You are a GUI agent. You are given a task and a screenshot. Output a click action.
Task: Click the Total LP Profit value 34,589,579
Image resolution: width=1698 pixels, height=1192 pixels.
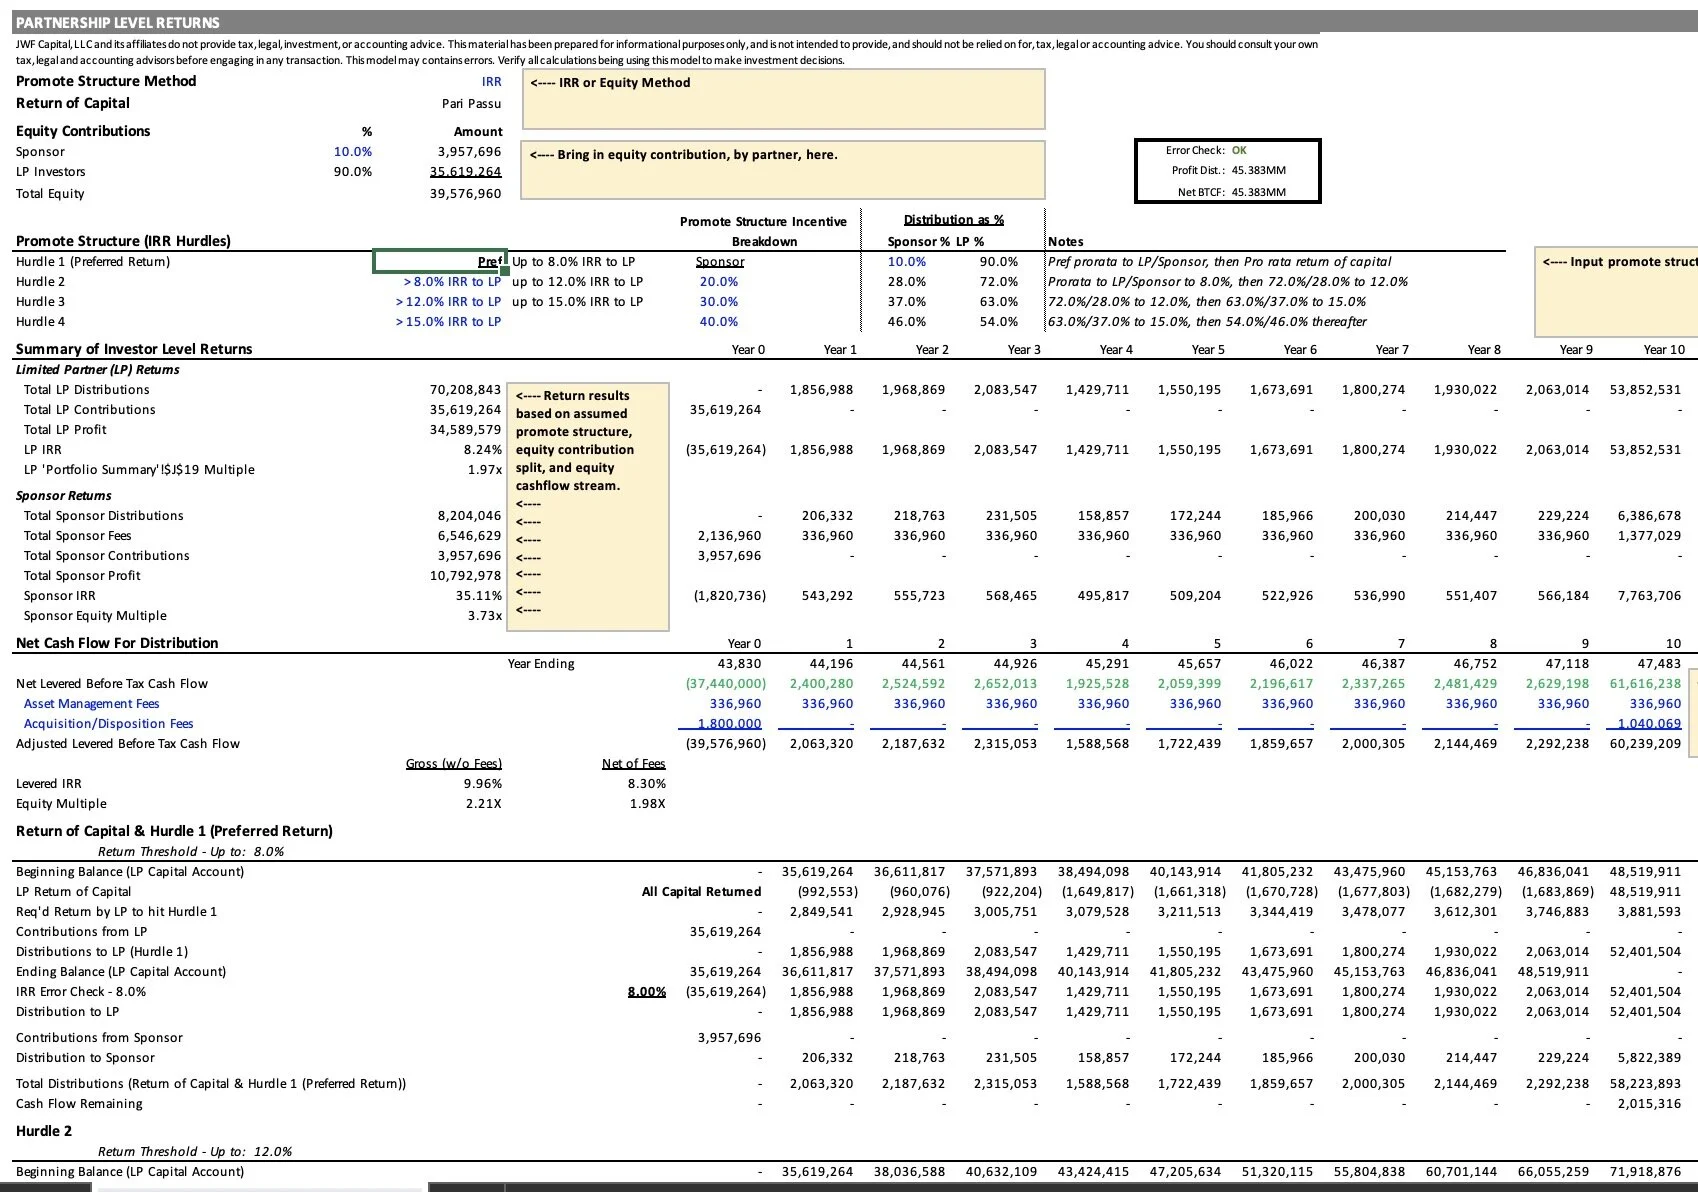tap(465, 430)
